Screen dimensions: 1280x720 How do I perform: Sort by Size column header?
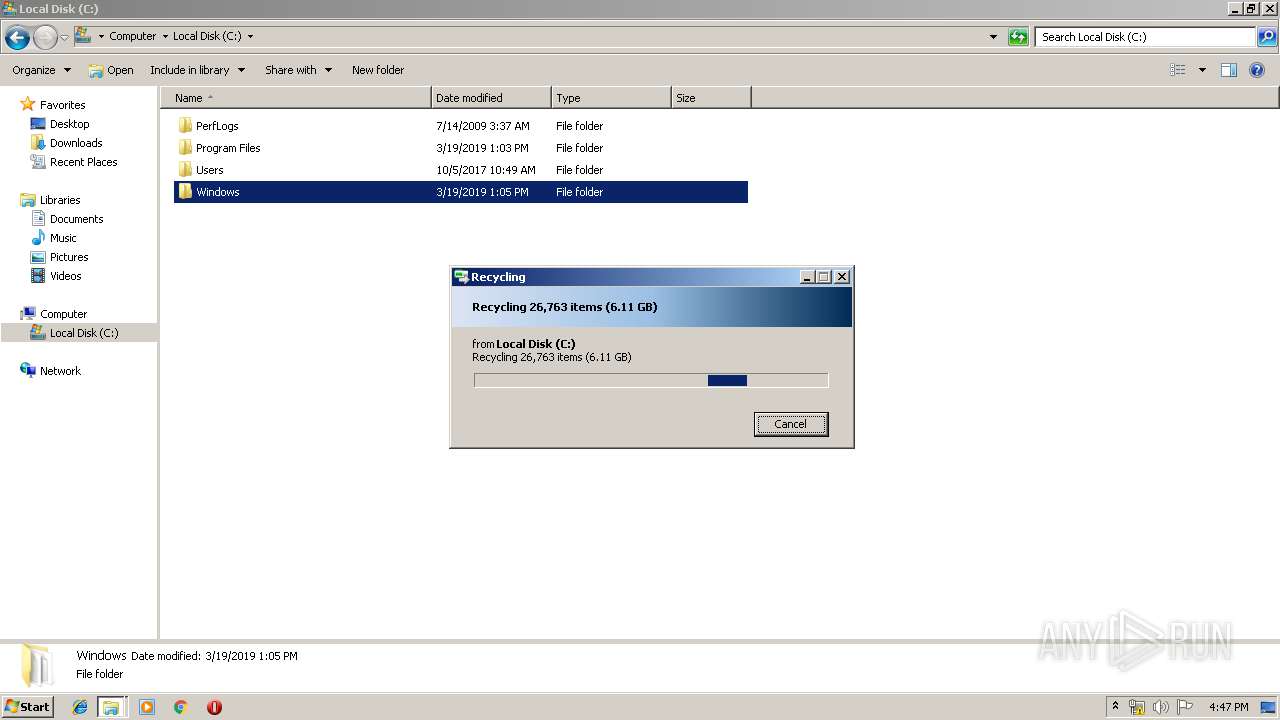pyautogui.click(x=711, y=98)
